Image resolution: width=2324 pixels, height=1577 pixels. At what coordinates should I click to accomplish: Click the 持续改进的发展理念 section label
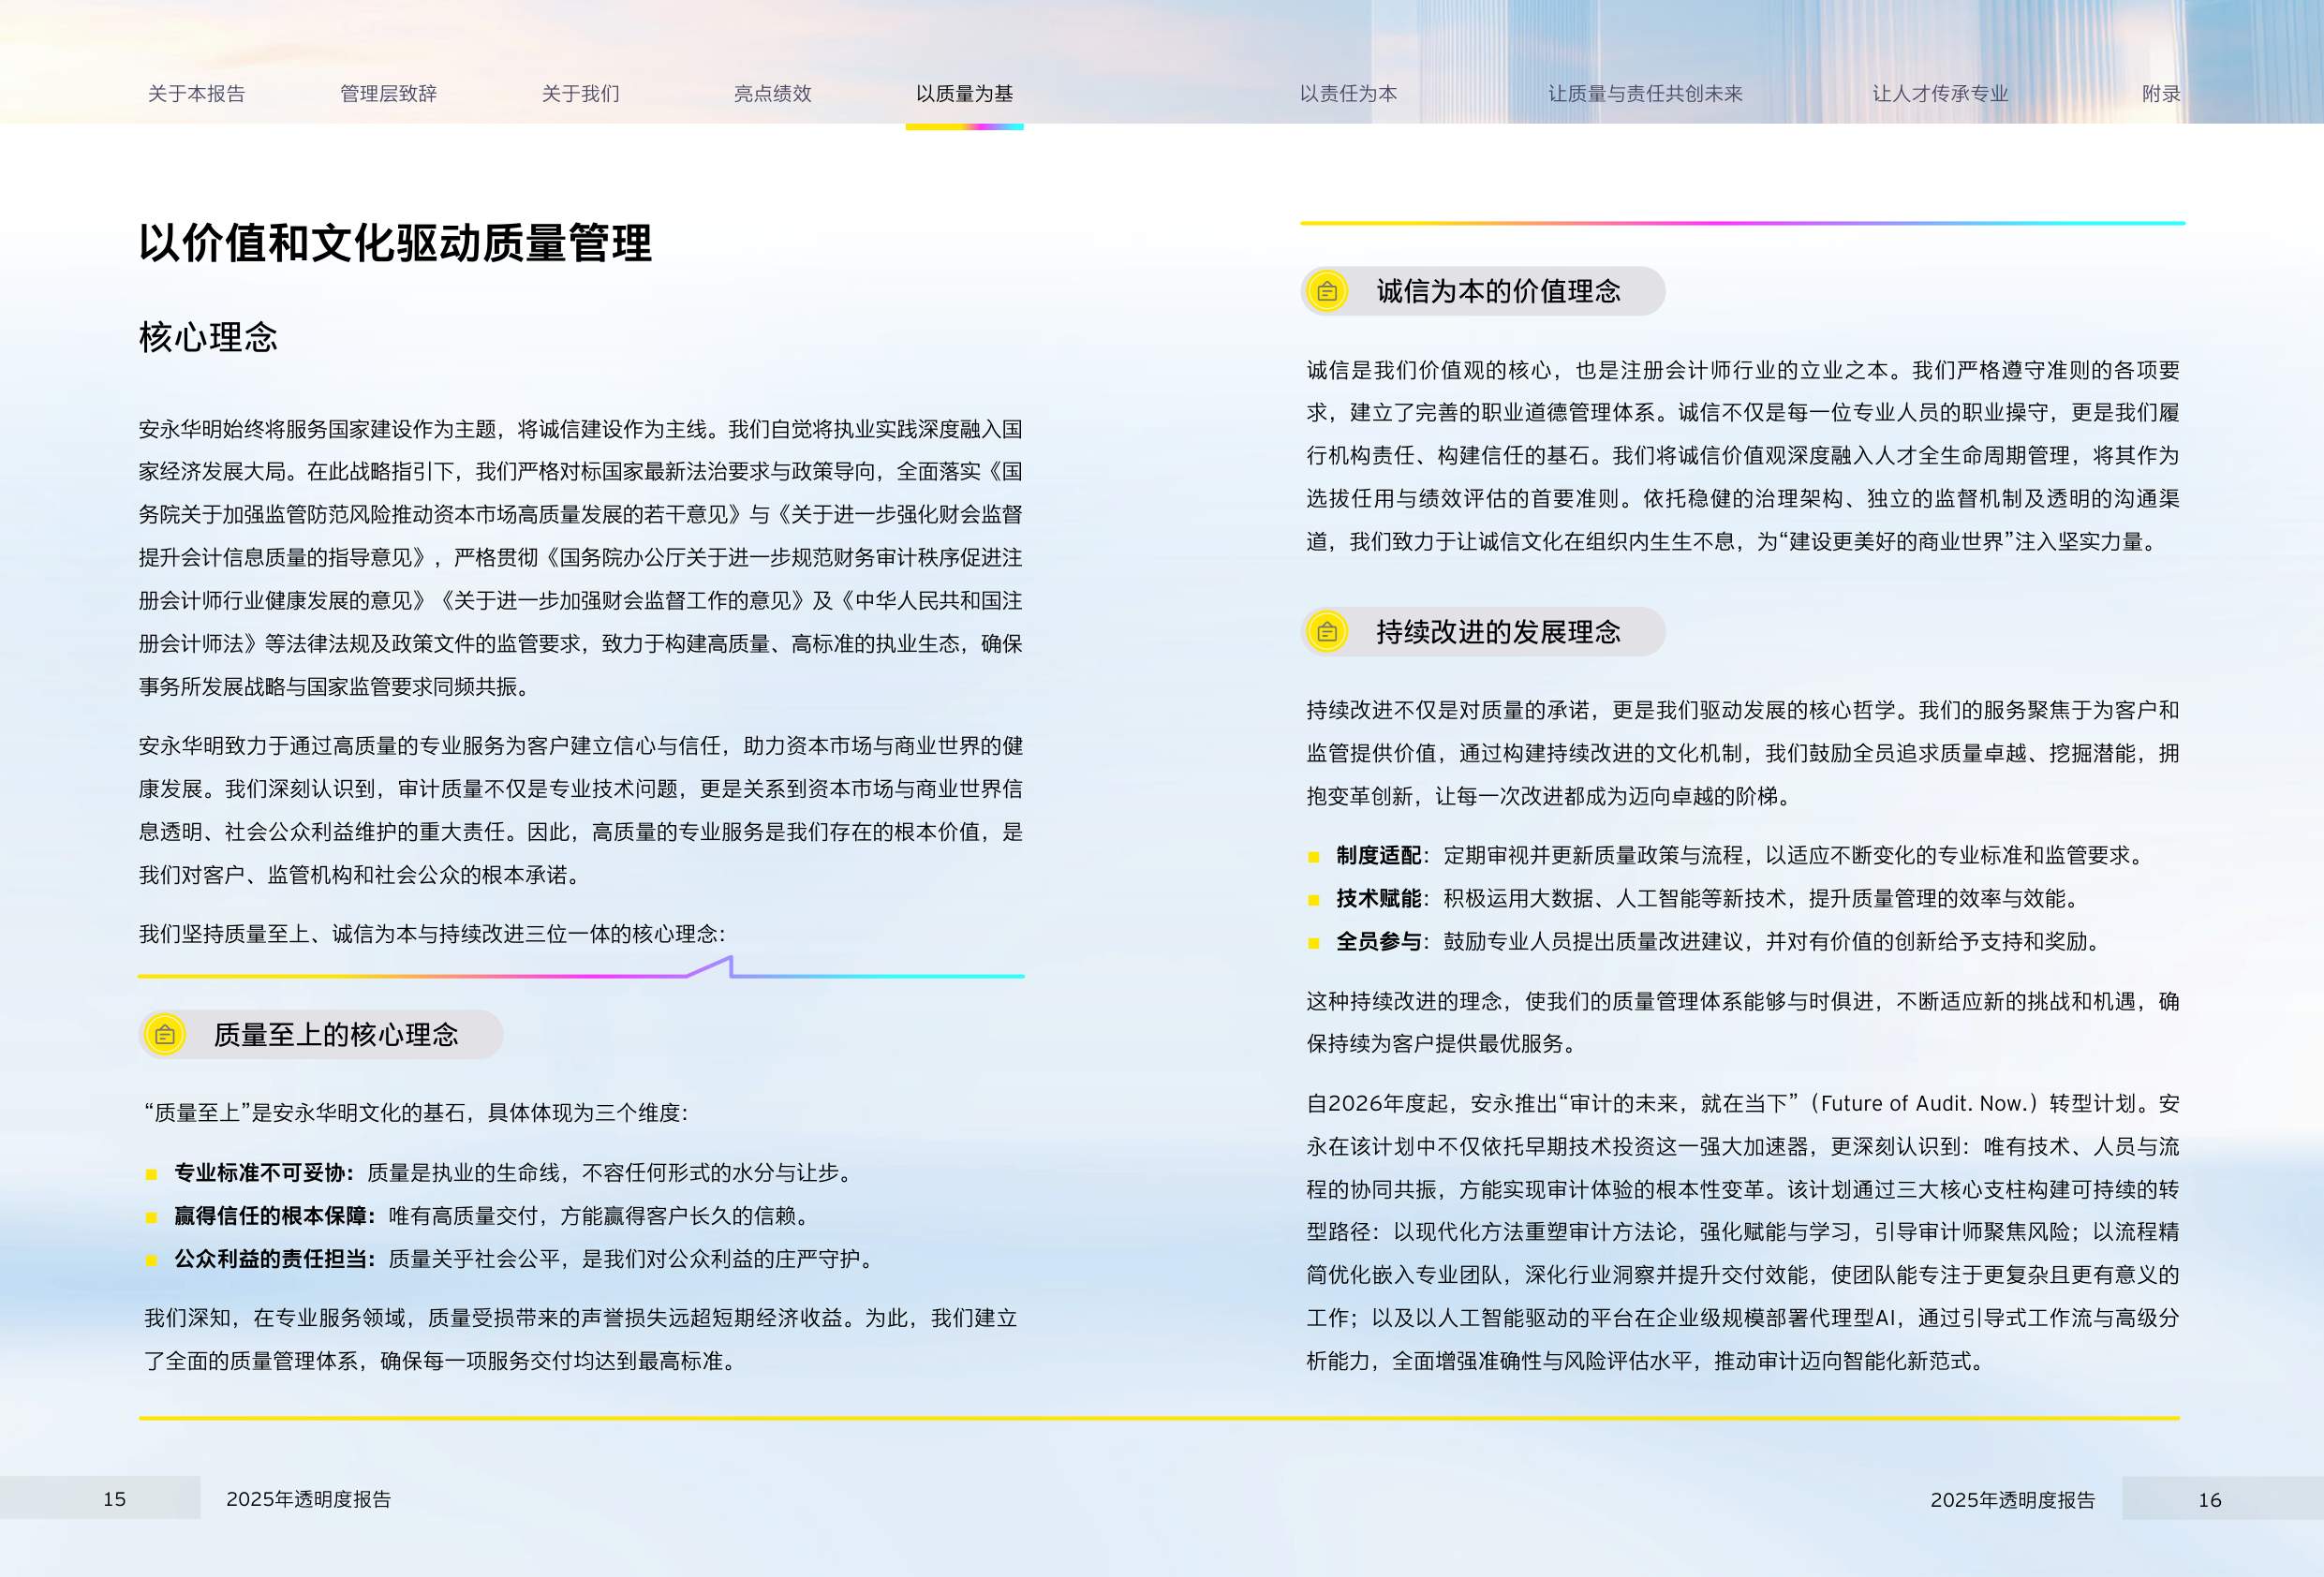tap(1498, 632)
